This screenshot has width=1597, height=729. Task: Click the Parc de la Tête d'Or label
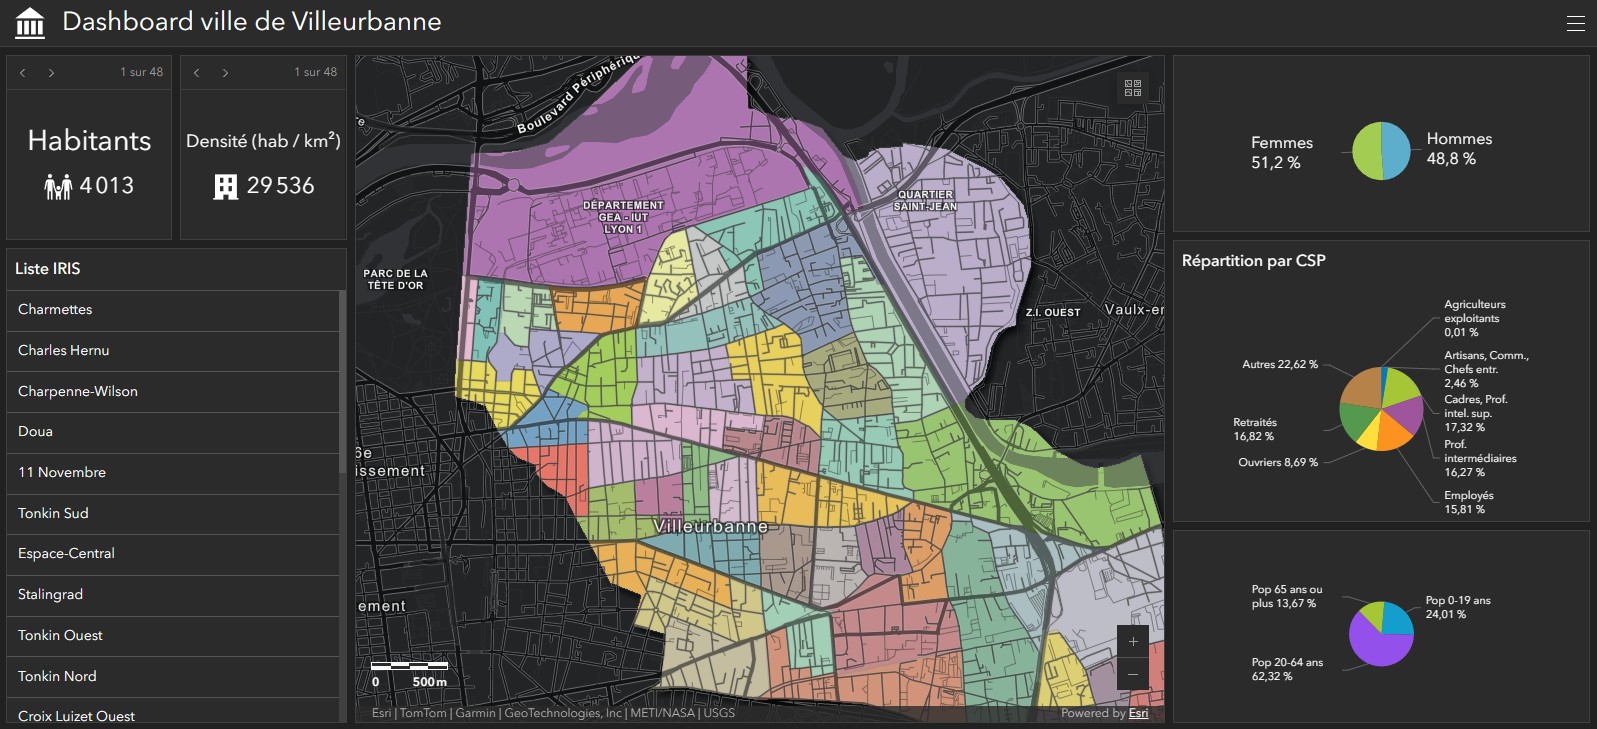coord(395,279)
